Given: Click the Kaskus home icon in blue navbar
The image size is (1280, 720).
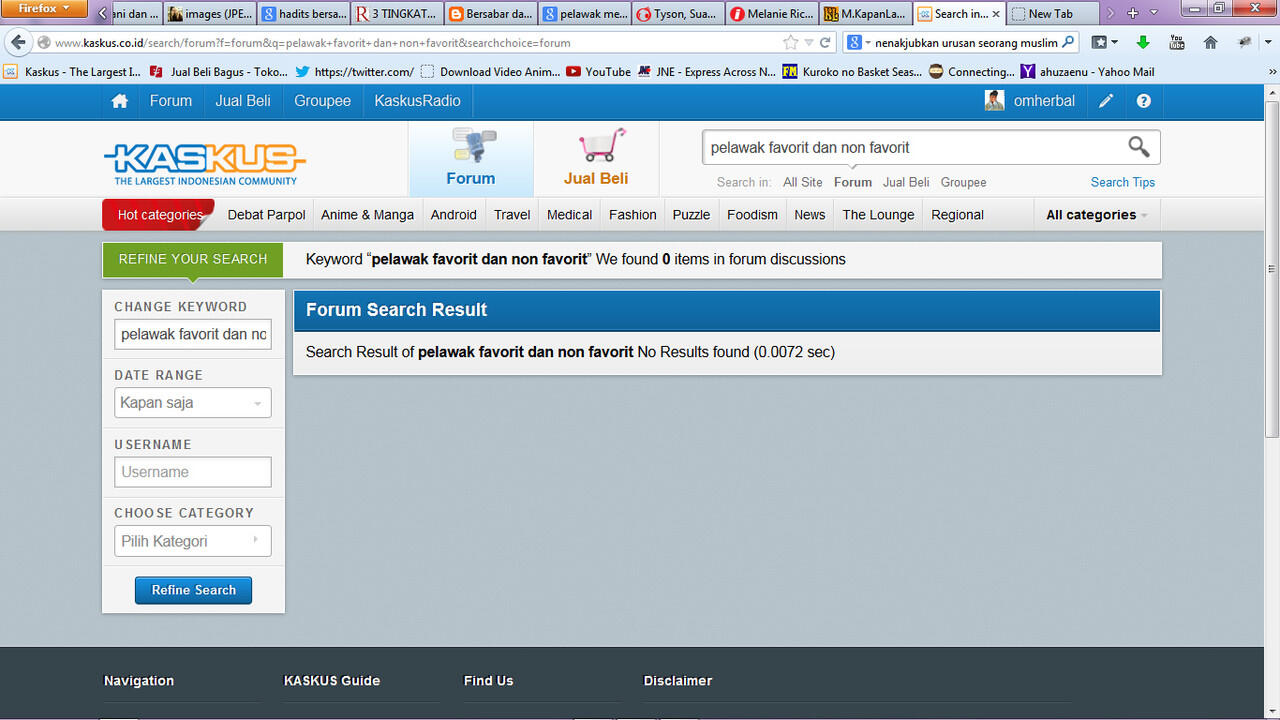Looking at the screenshot, I should click(120, 101).
